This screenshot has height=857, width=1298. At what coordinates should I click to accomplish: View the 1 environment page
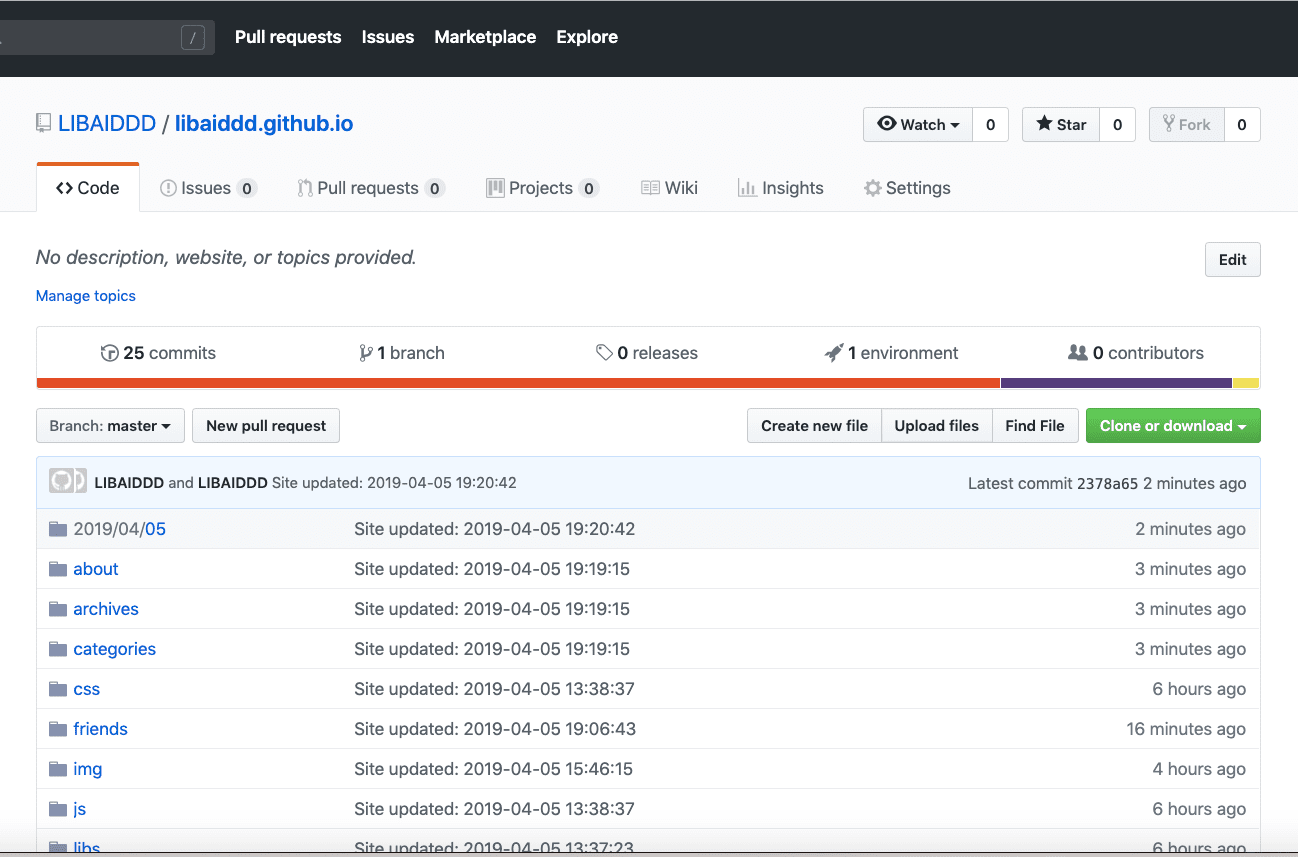891,353
